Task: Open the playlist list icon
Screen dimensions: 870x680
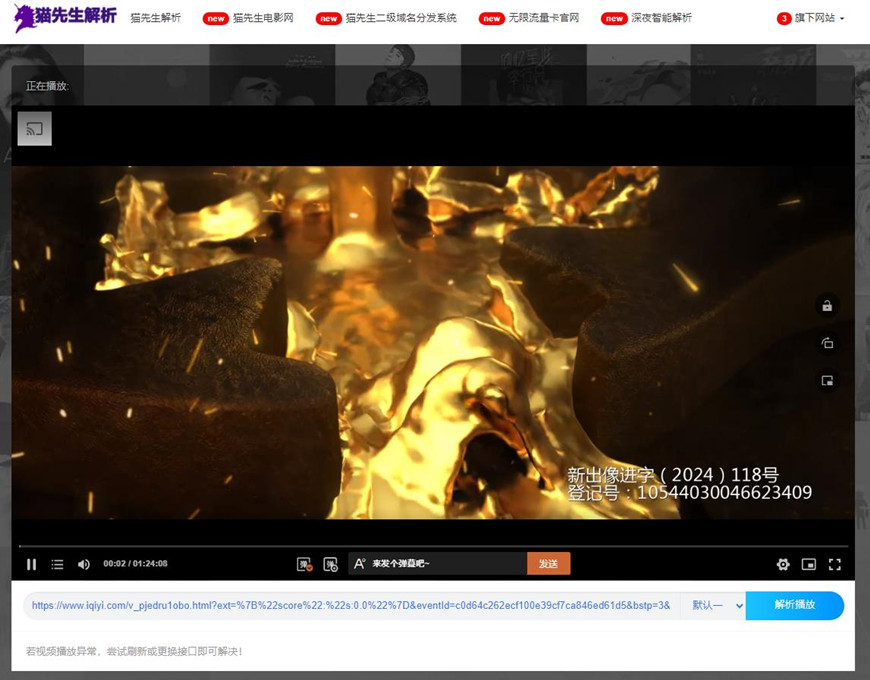Action: [57, 564]
